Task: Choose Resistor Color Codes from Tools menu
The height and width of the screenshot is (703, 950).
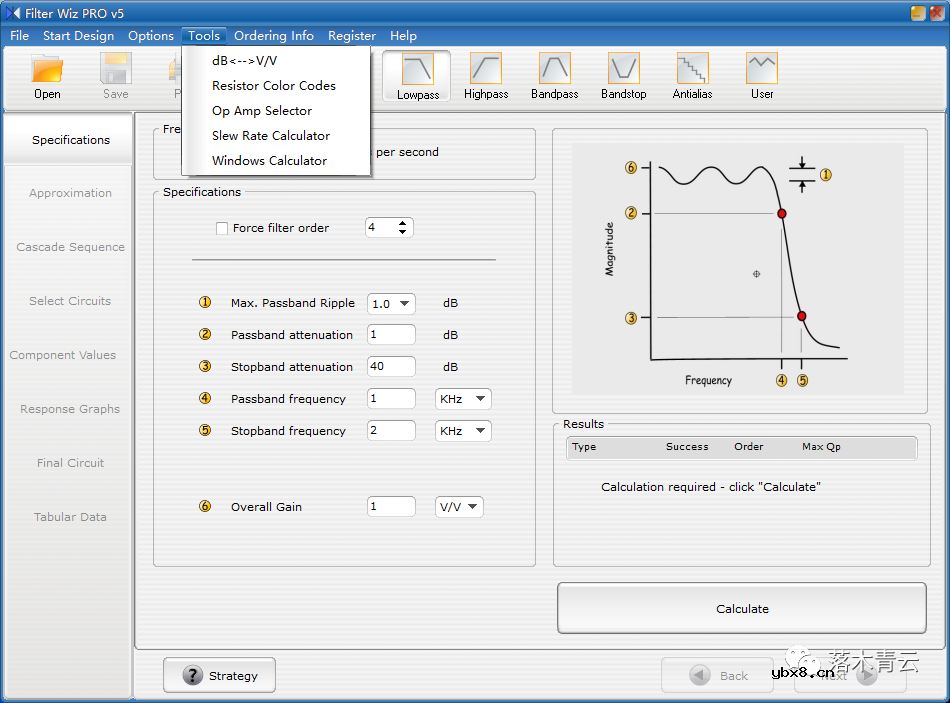Action: 273,86
